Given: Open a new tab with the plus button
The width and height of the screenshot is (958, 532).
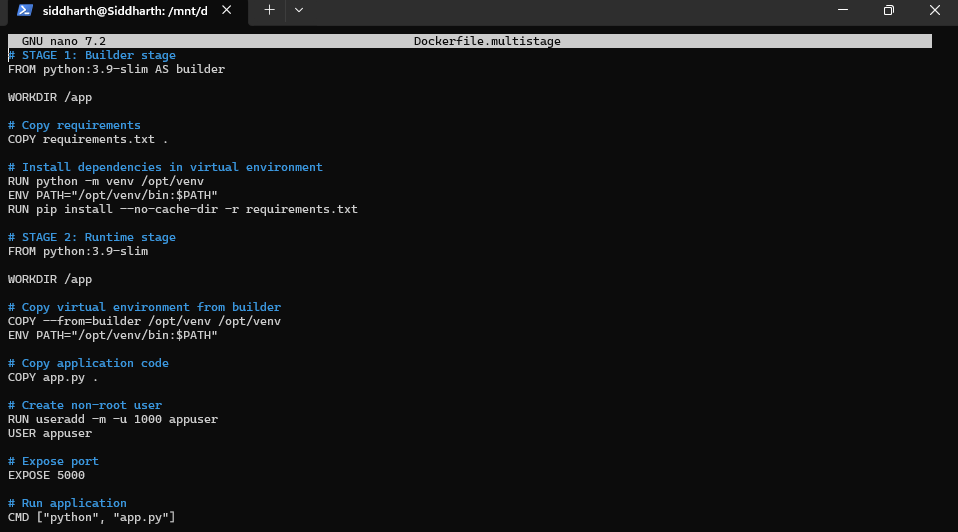Looking at the screenshot, I should [269, 10].
